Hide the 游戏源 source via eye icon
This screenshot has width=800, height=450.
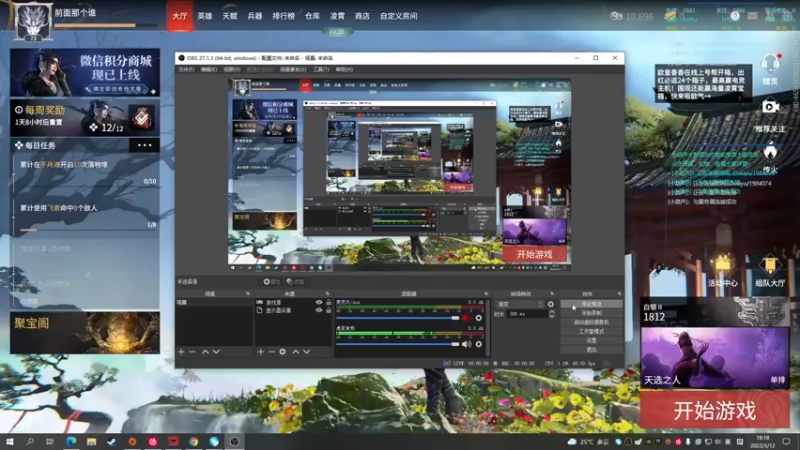point(319,303)
